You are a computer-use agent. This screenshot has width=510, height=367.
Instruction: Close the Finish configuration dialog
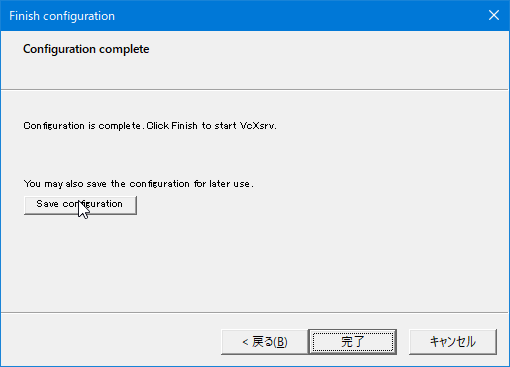(x=494, y=15)
